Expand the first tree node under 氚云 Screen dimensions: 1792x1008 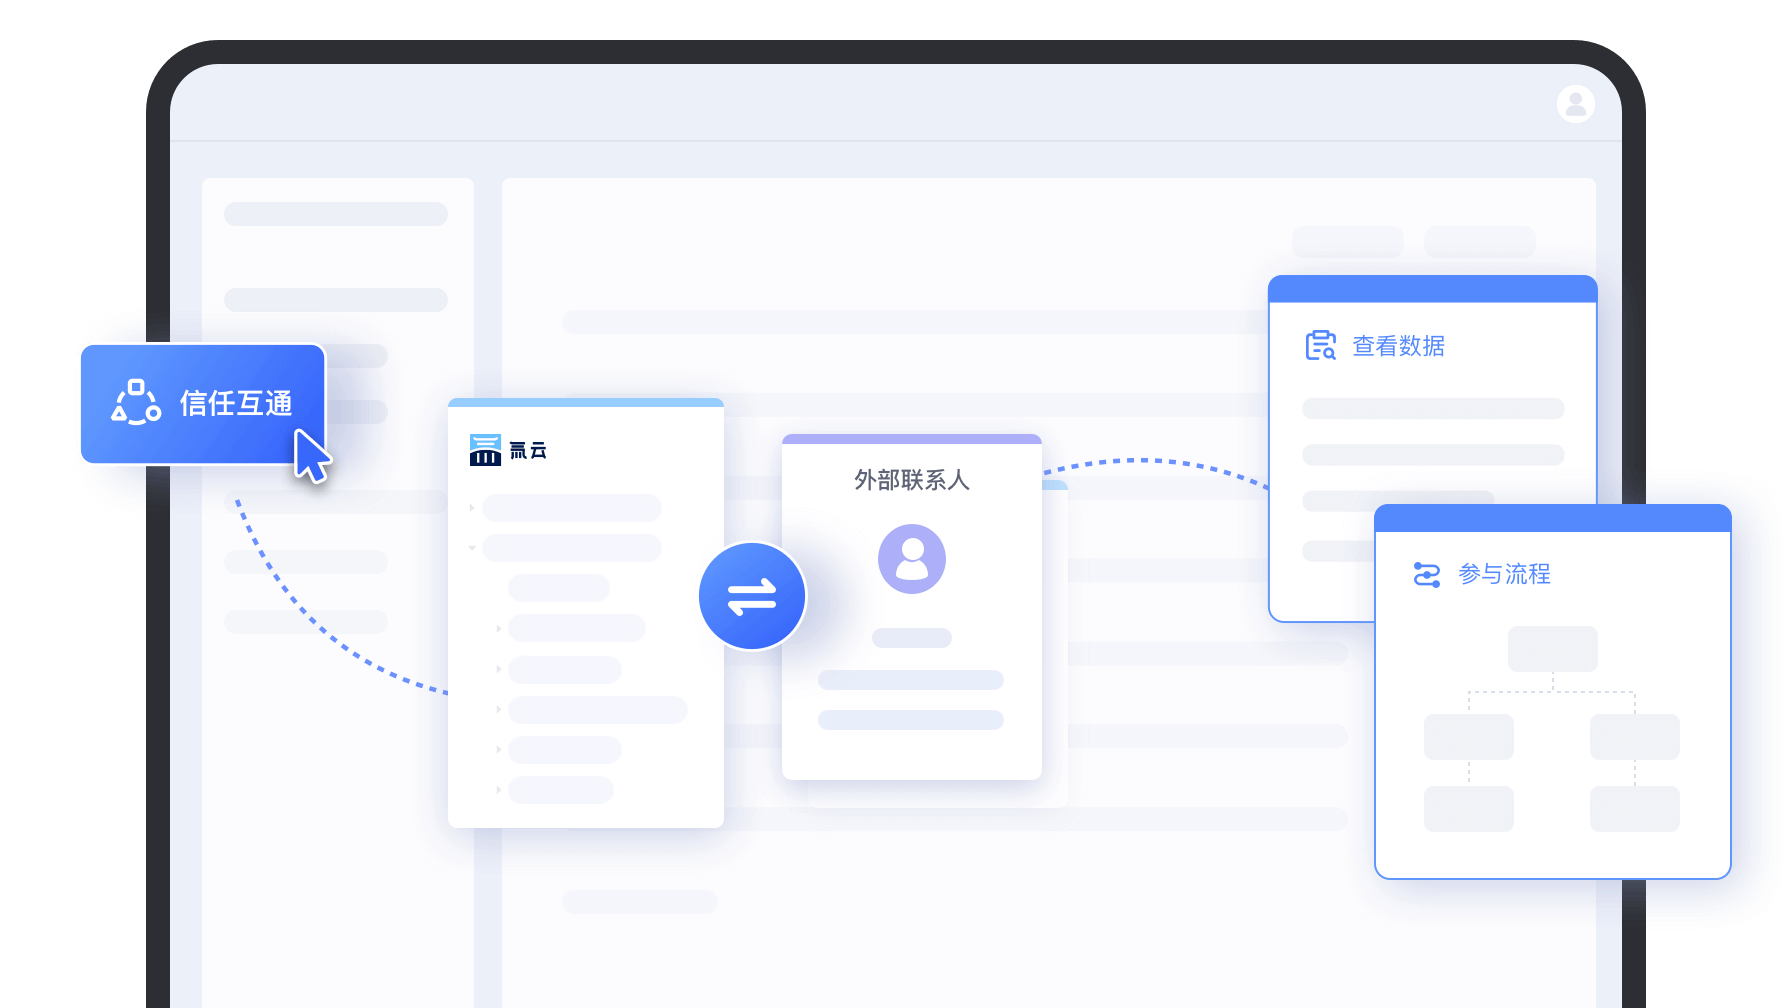click(472, 508)
